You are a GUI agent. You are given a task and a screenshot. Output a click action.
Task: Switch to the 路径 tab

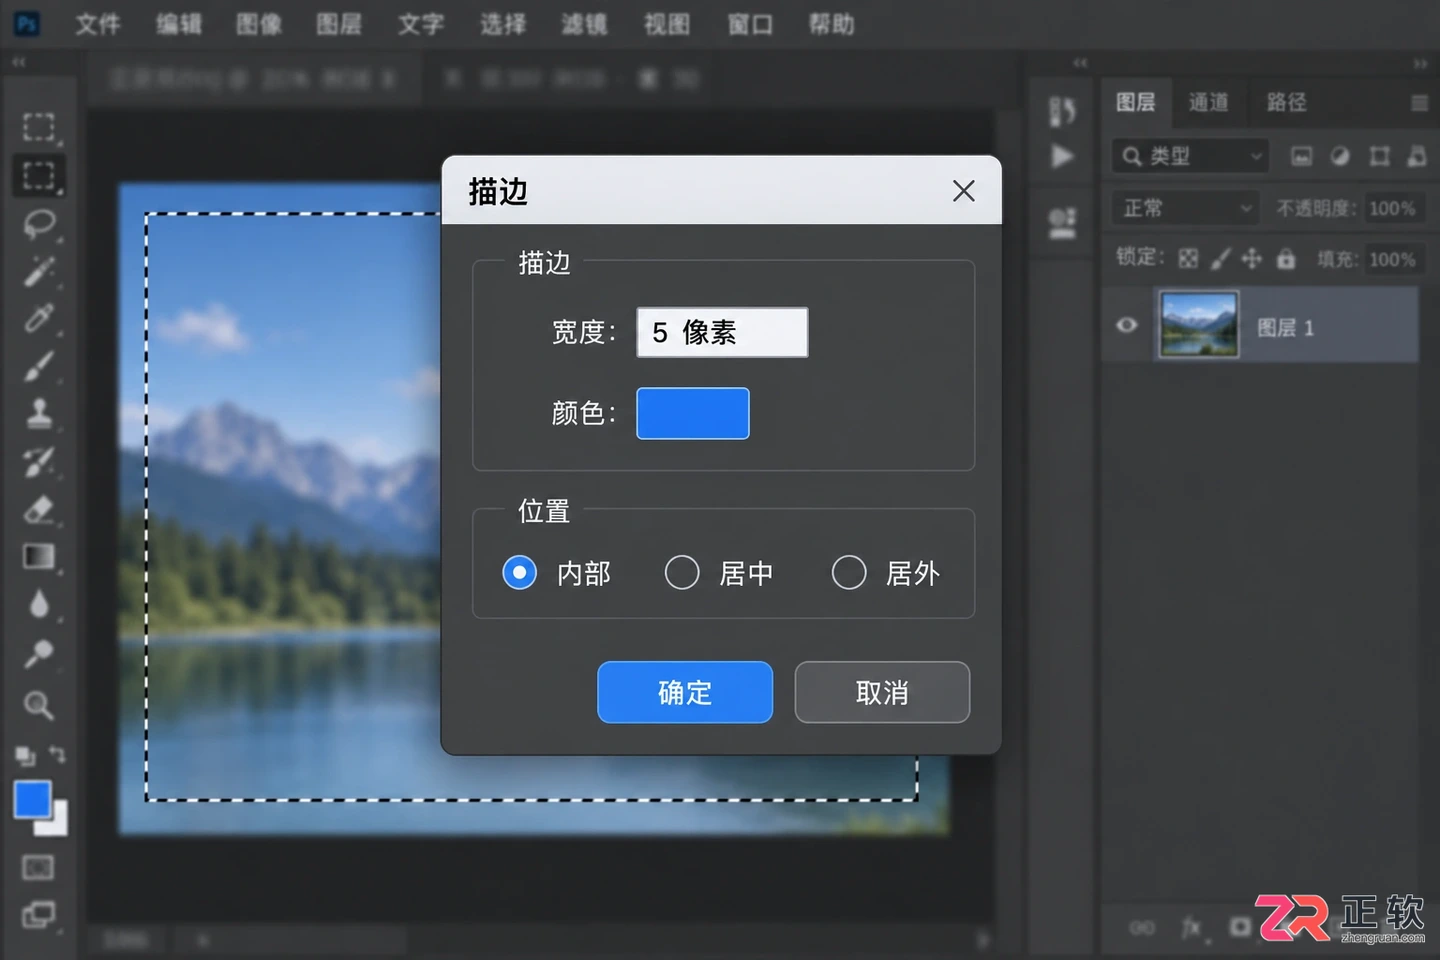[x=1286, y=102]
